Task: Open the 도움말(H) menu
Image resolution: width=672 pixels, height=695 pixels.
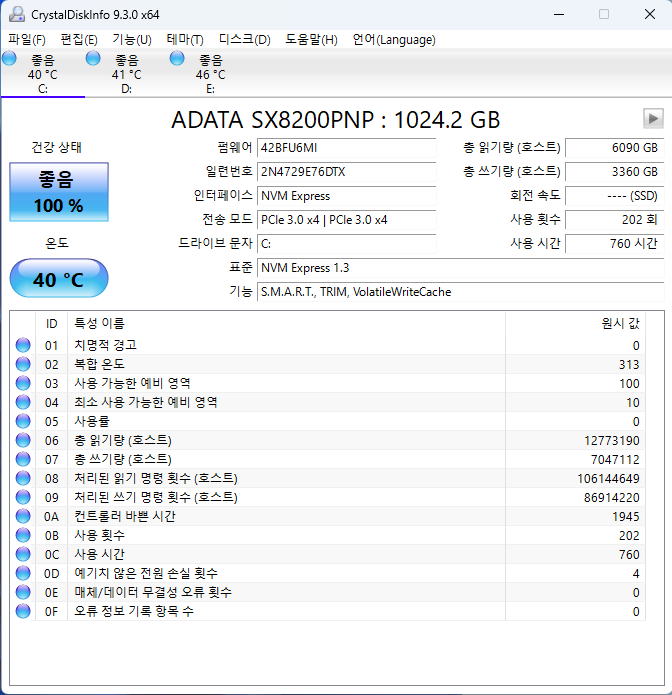Action: tap(311, 39)
